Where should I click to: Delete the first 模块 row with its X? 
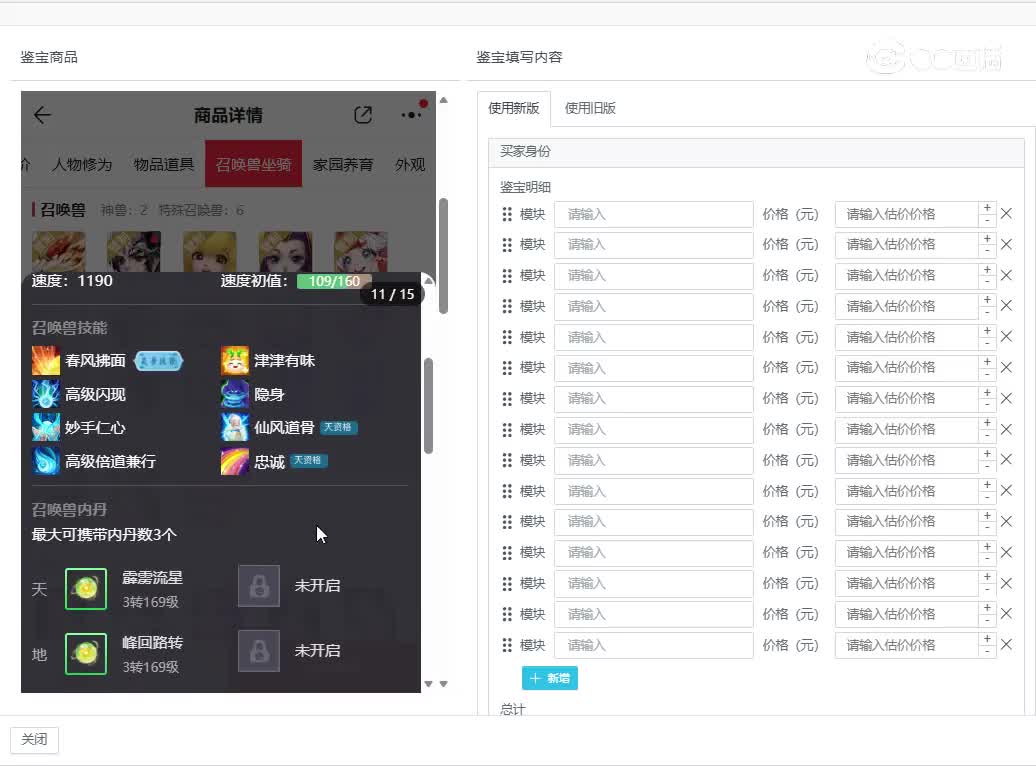click(1006, 213)
